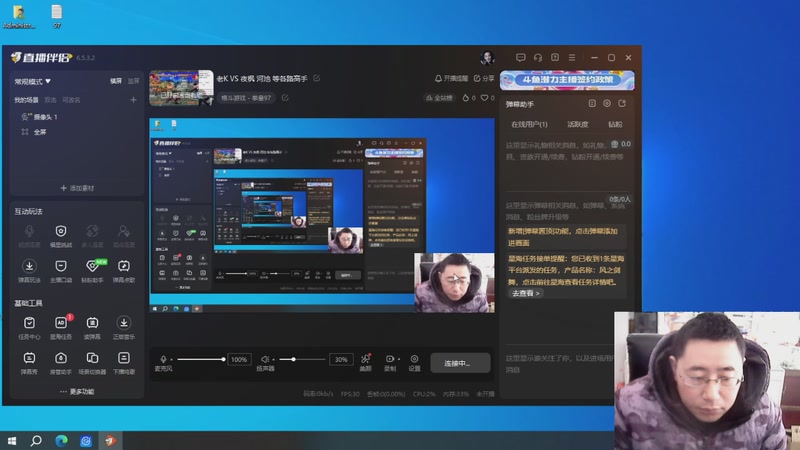Click the stream cover thumbnail
800x450 pixels.
point(181,88)
